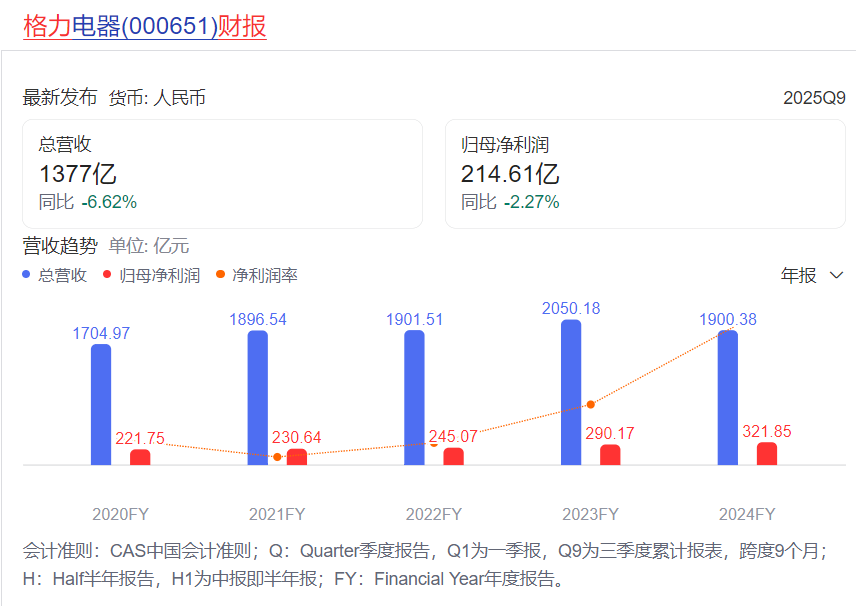Click the 归母净利润 214.61亿 summary card
The height and width of the screenshot is (606, 856).
pyautogui.click(x=644, y=174)
